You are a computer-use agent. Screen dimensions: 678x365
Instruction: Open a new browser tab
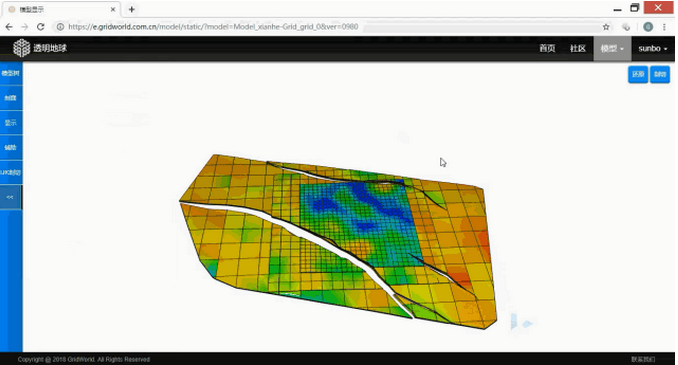tap(132, 9)
